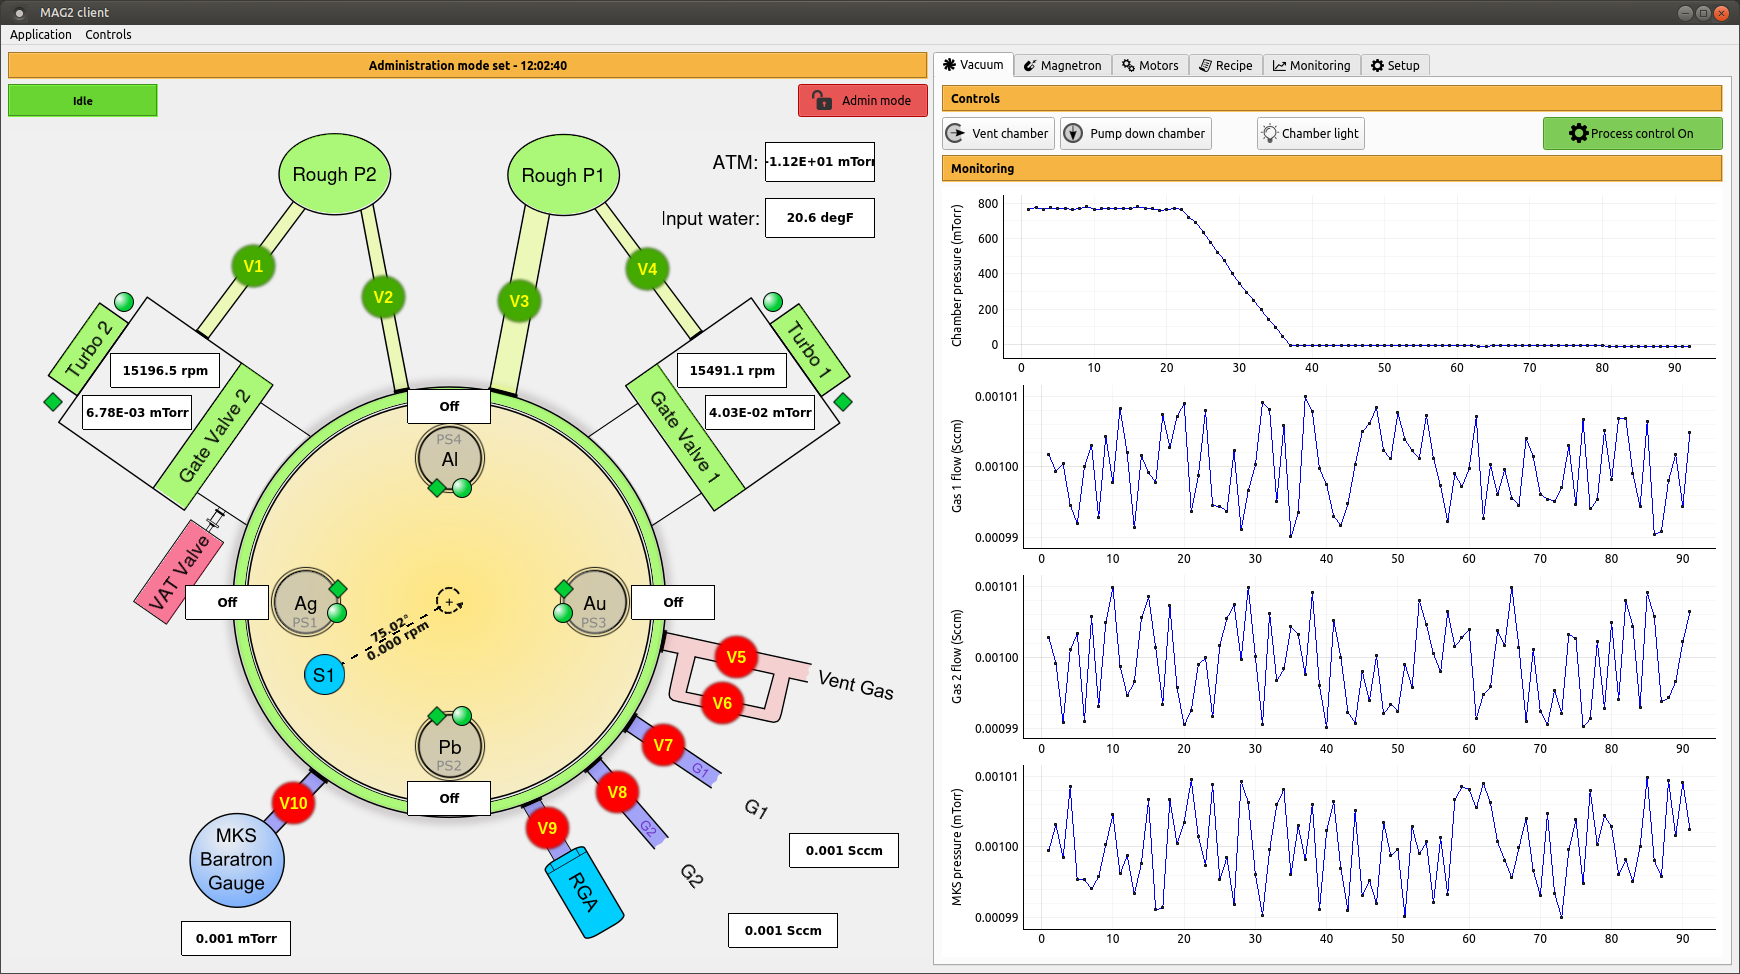Toggle the Admin mode lock button
The height and width of the screenshot is (974, 1740).
click(x=862, y=101)
